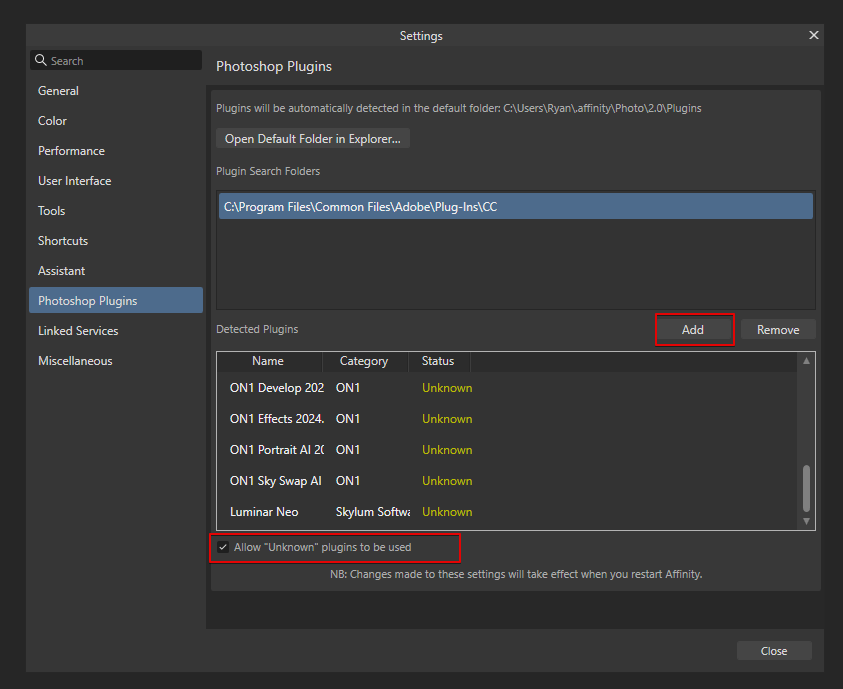Screen dimensions: 843x689
Task: Click the plugin list scrollbar thumb
Action: point(806,489)
